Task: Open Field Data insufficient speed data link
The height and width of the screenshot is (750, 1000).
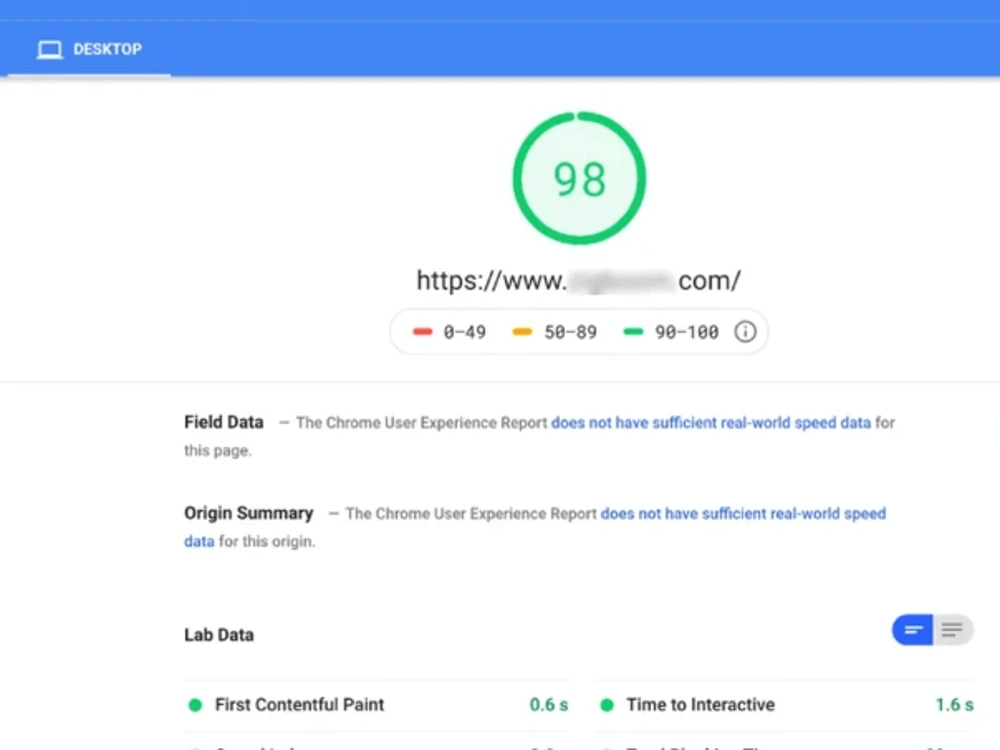Action: tap(710, 423)
